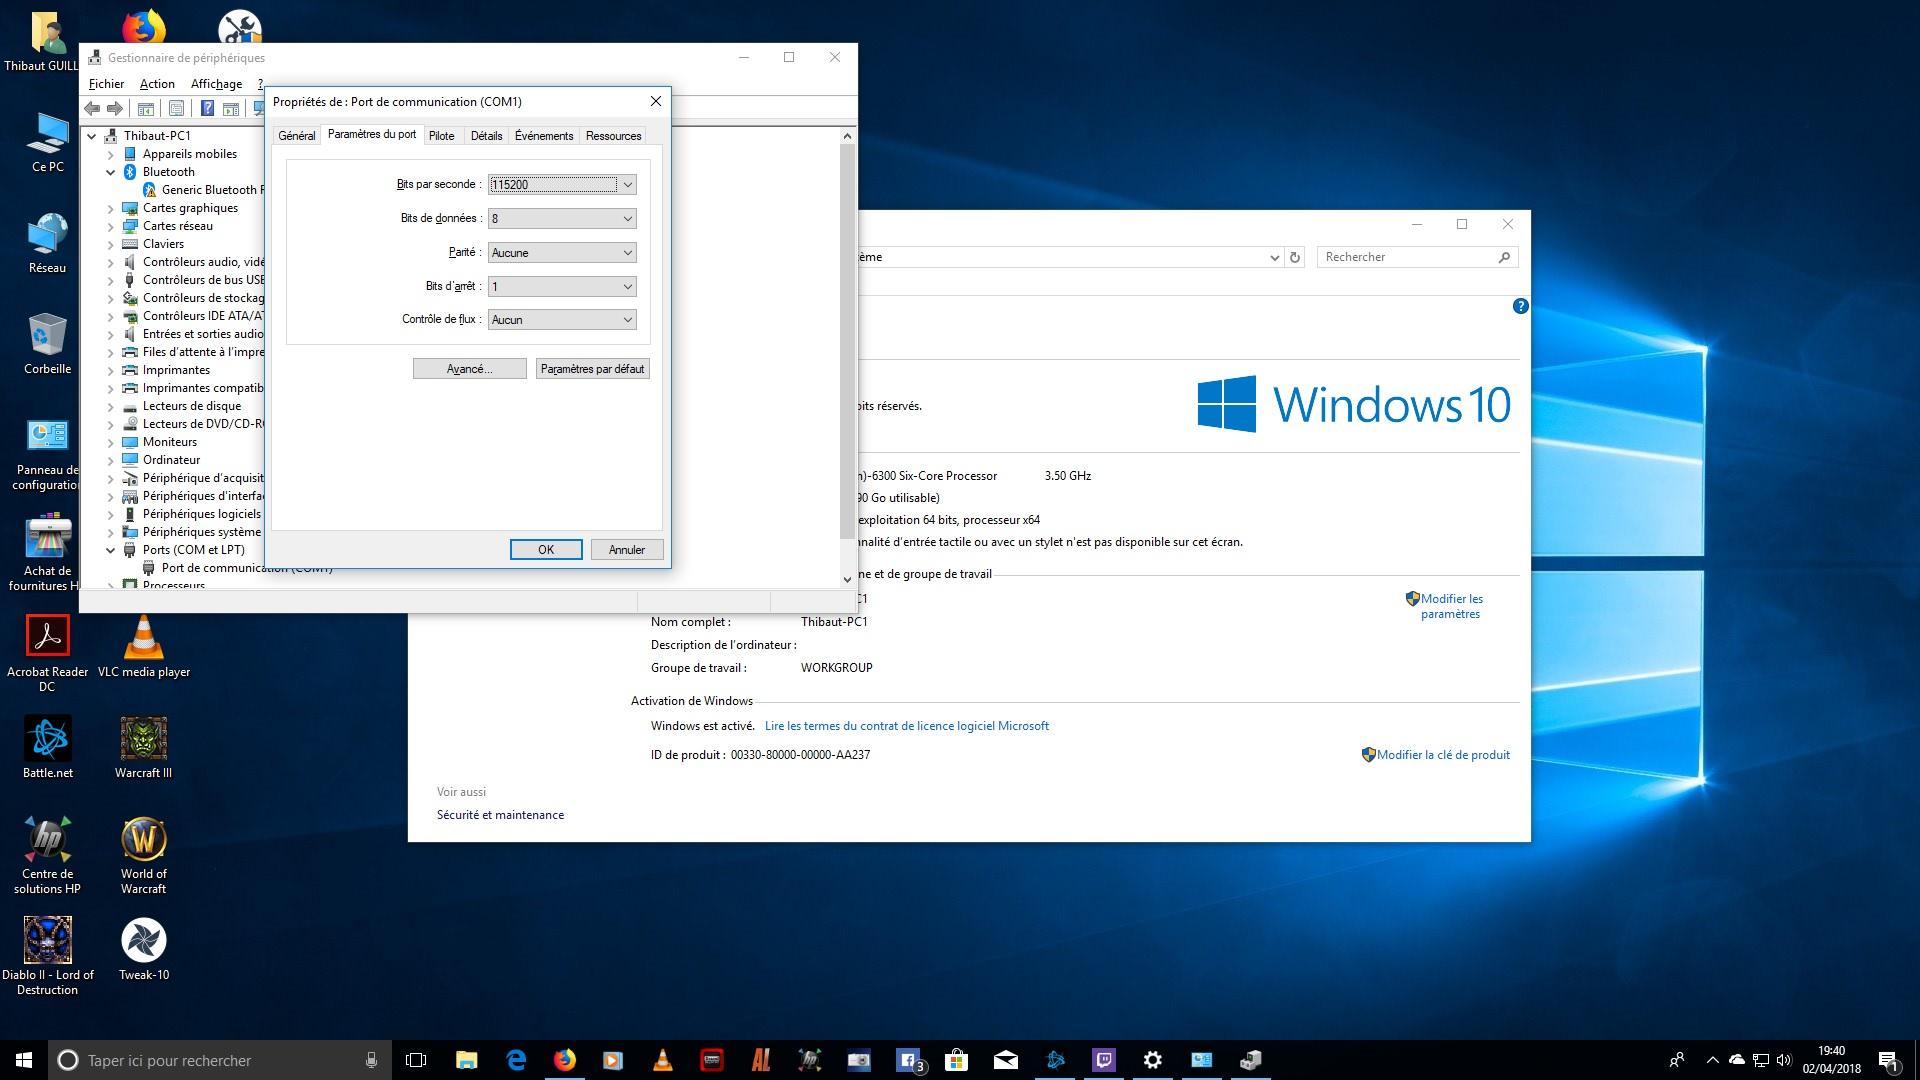This screenshot has height=1080, width=1920.
Task: Select the Acrobat Reader DC desktop icon
Action: [47, 654]
